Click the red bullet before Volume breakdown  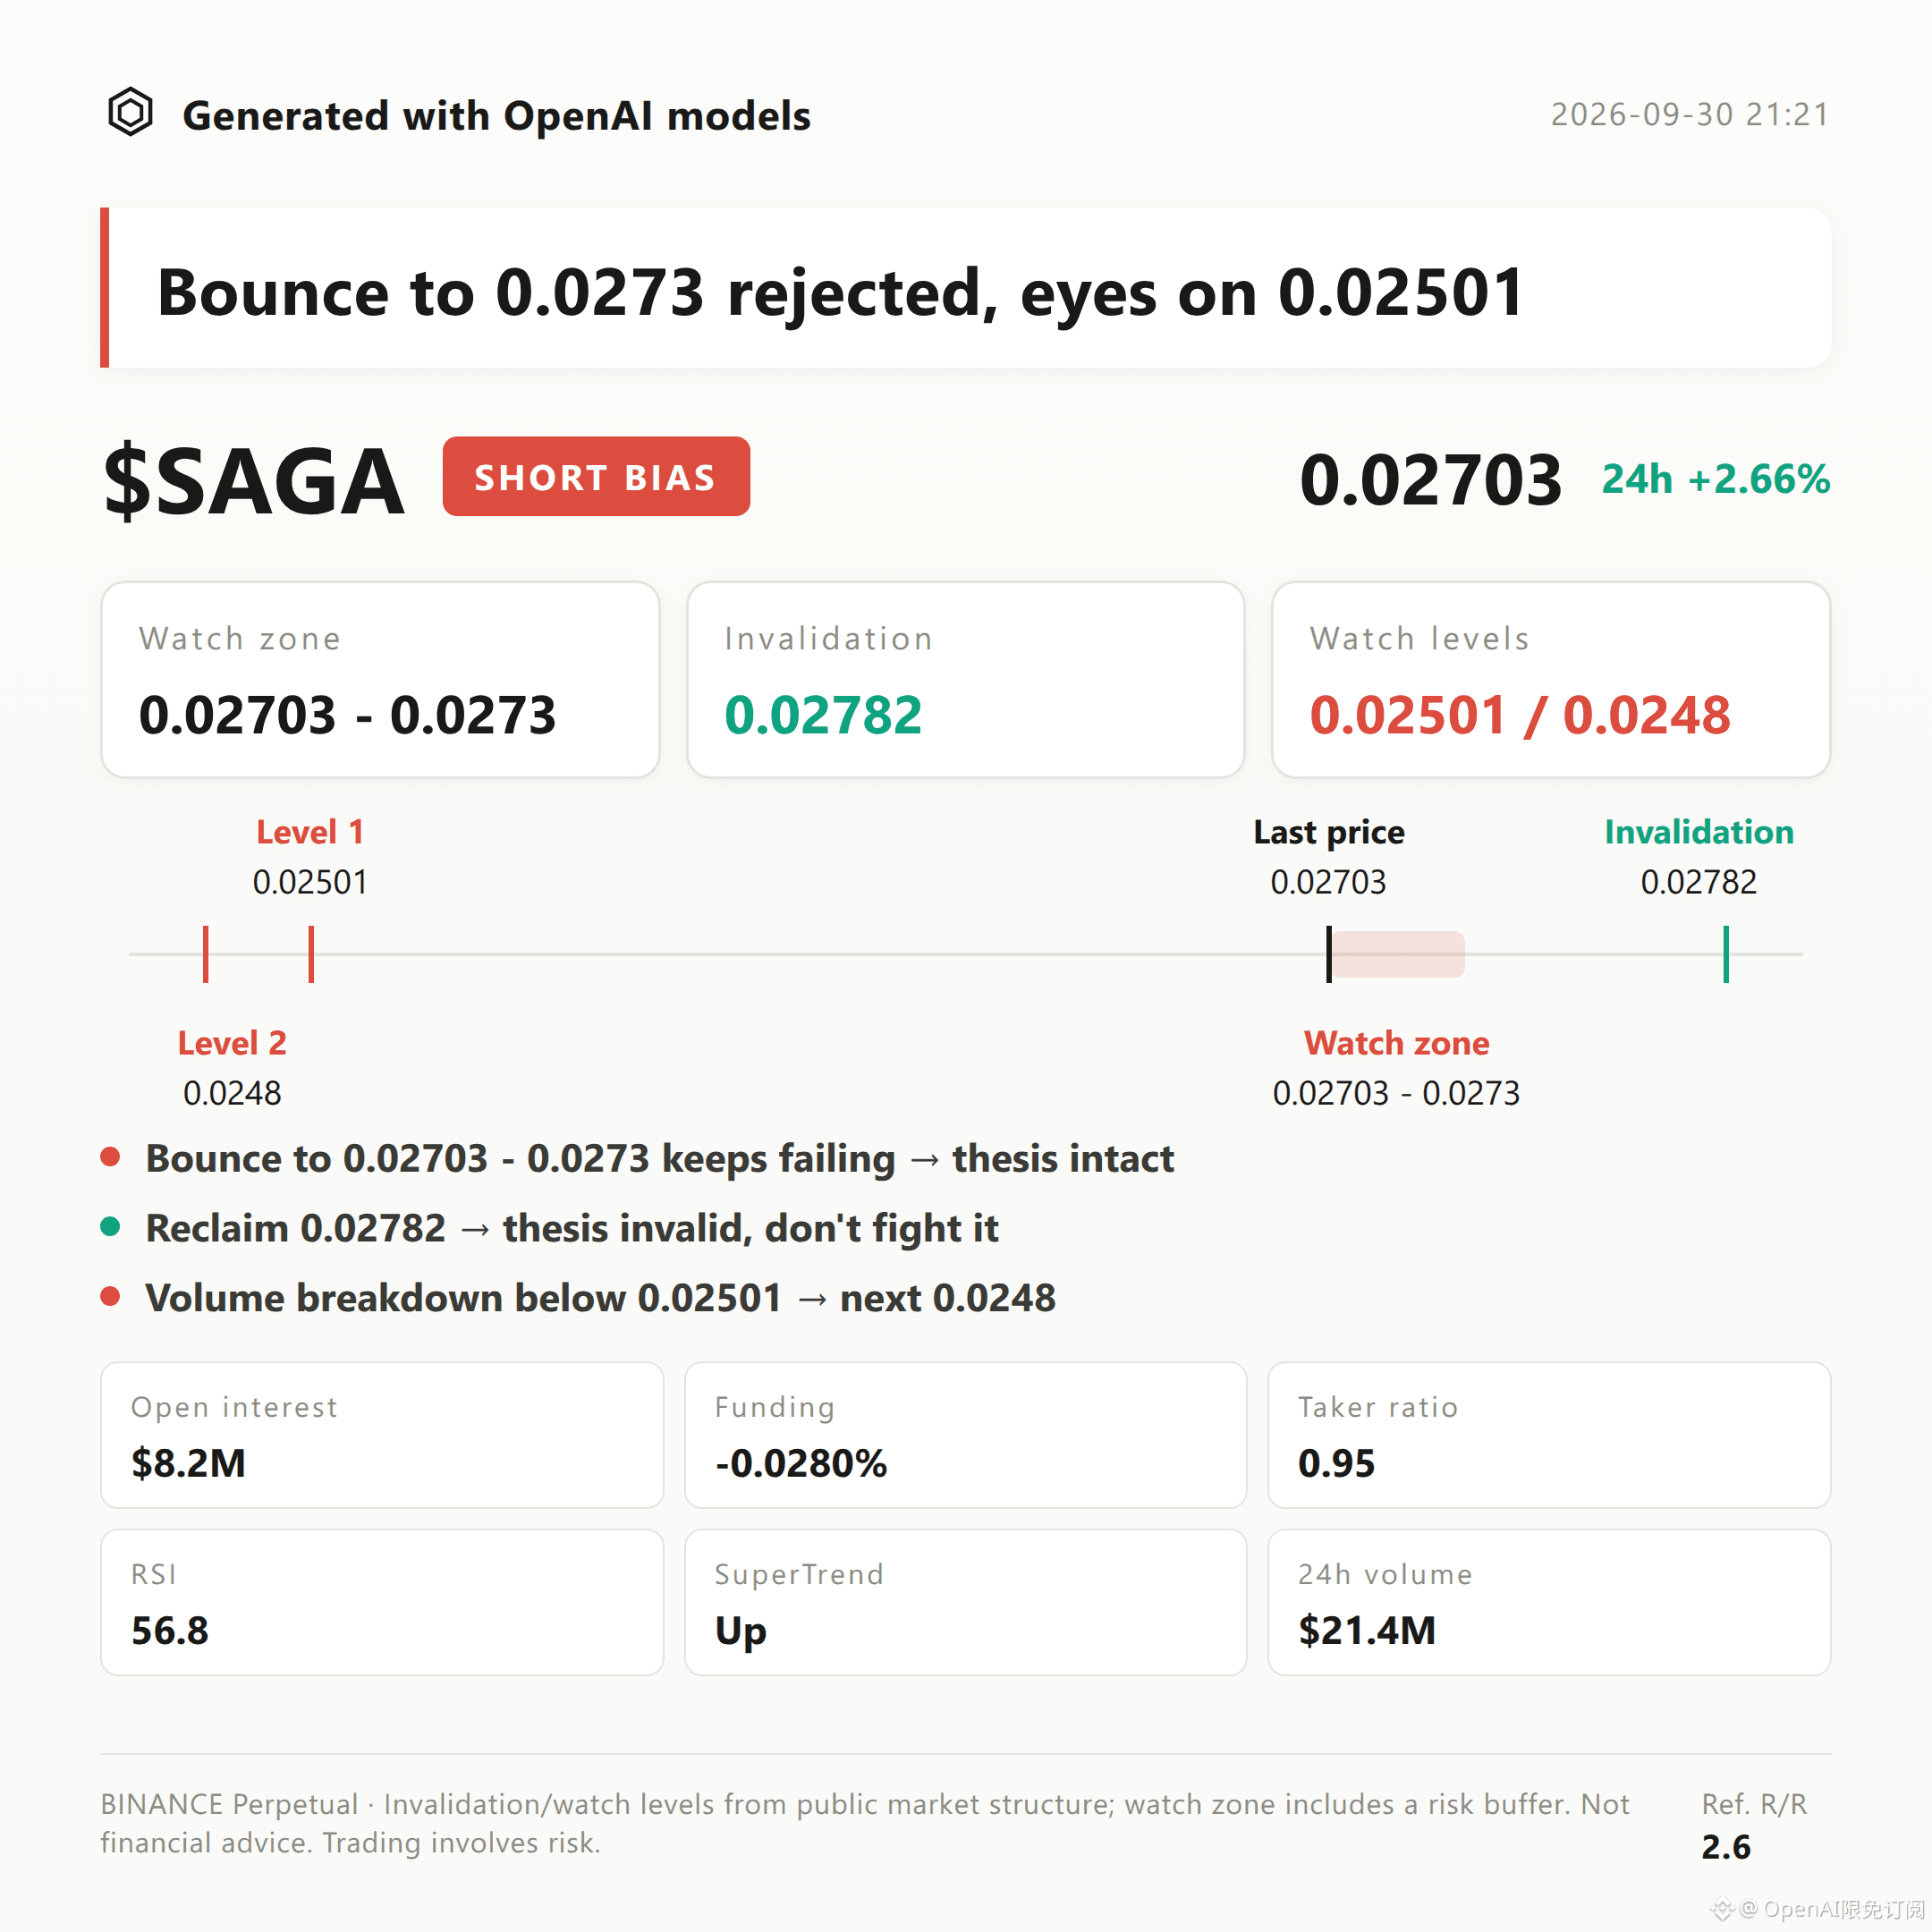point(111,1297)
